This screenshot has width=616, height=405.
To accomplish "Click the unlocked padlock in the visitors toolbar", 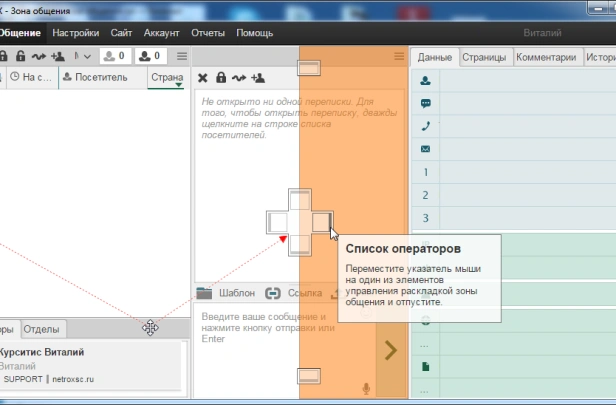I will [x=20, y=56].
